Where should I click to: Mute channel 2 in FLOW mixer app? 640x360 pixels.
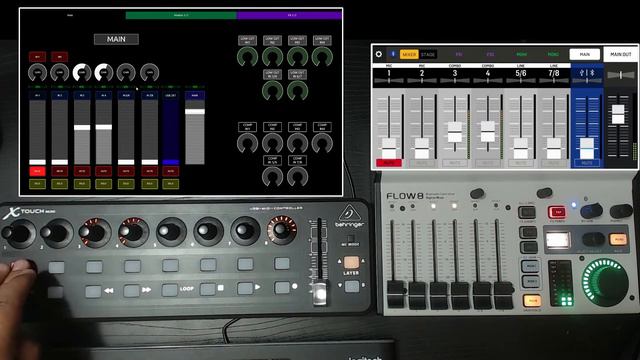(422, 163)
